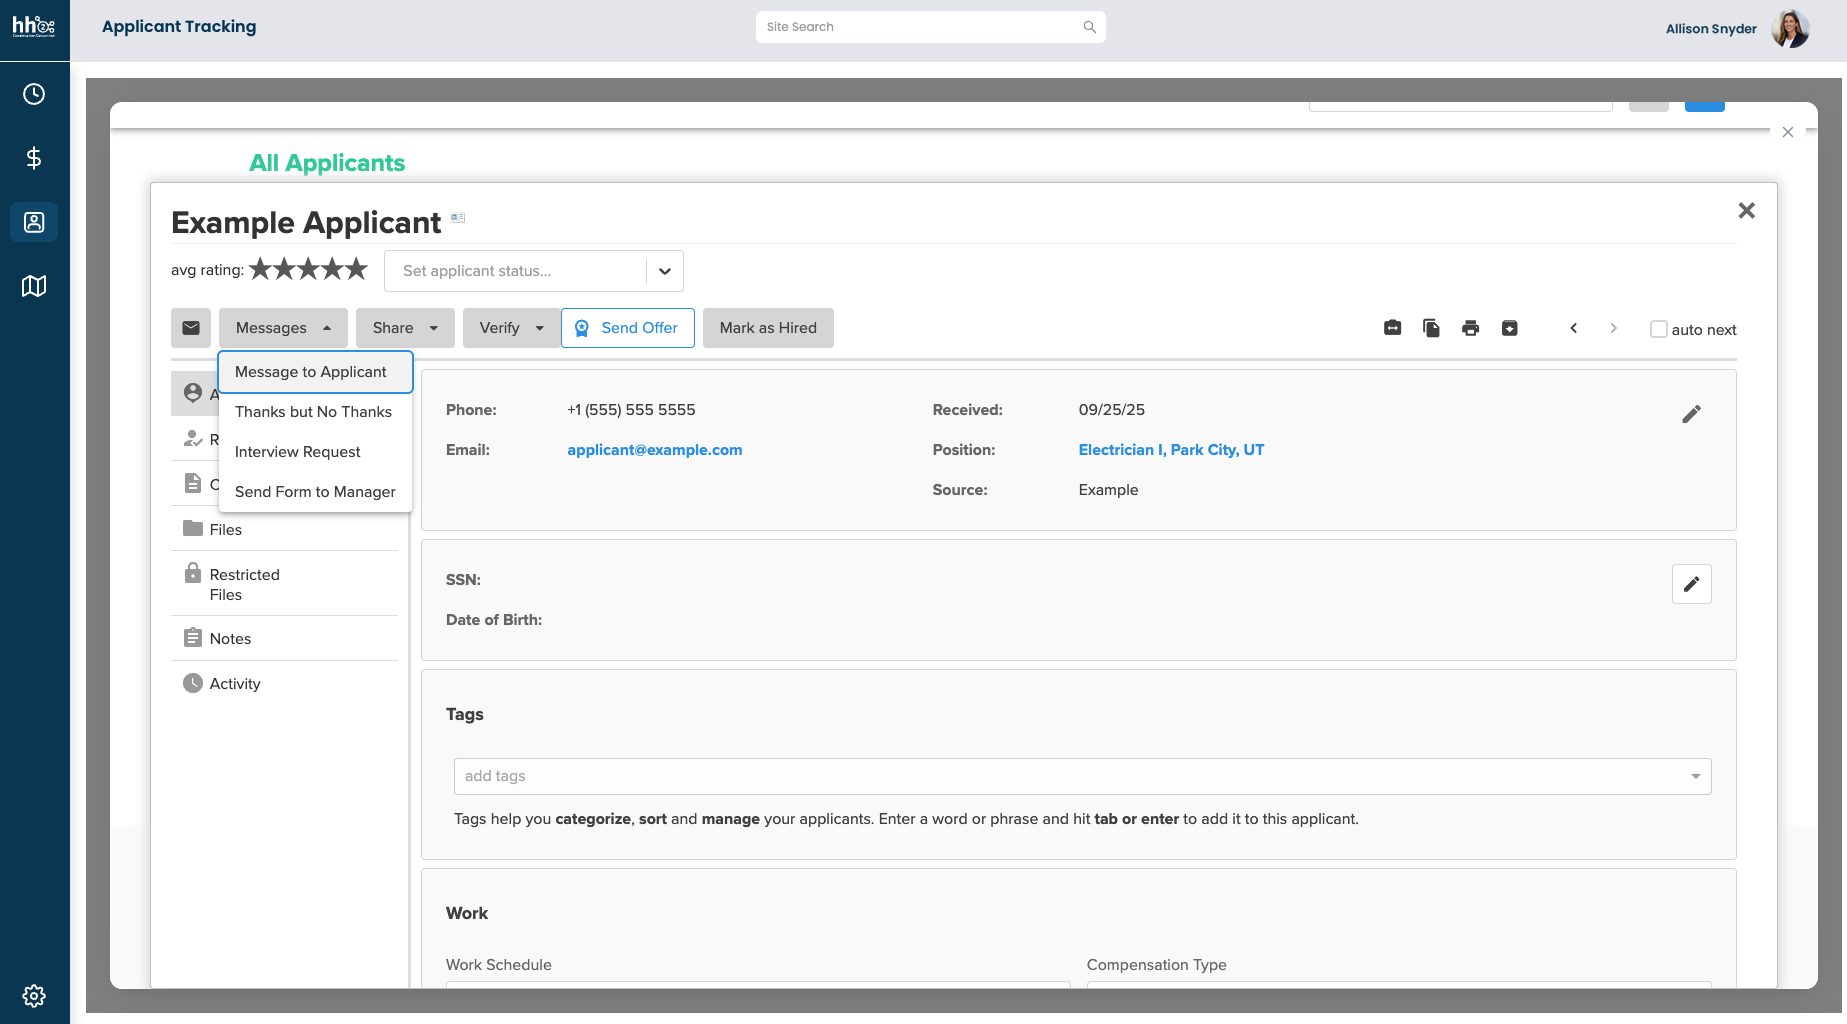
Task: Enable the auto next checkbox
Action: click(1659, 329)
